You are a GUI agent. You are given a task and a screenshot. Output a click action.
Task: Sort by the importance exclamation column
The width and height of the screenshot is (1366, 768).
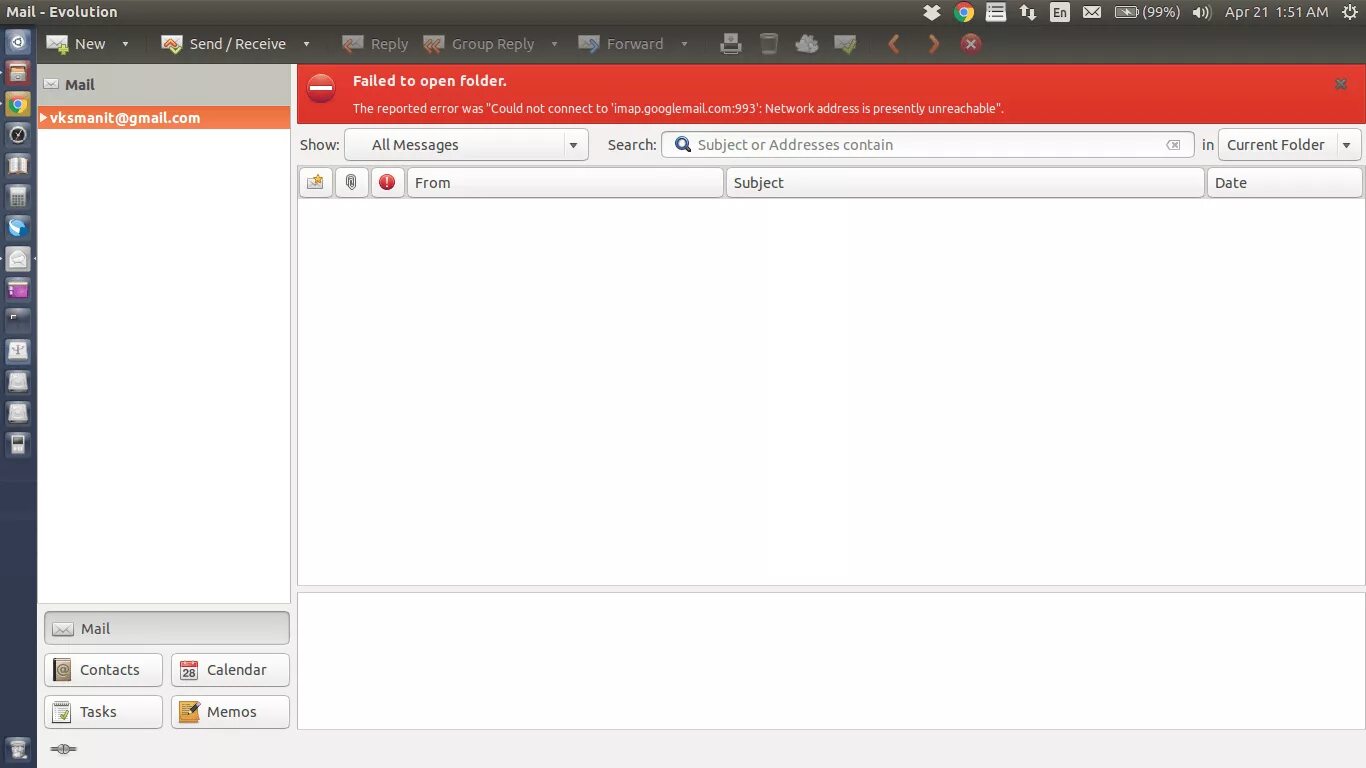tap(387, 182)
